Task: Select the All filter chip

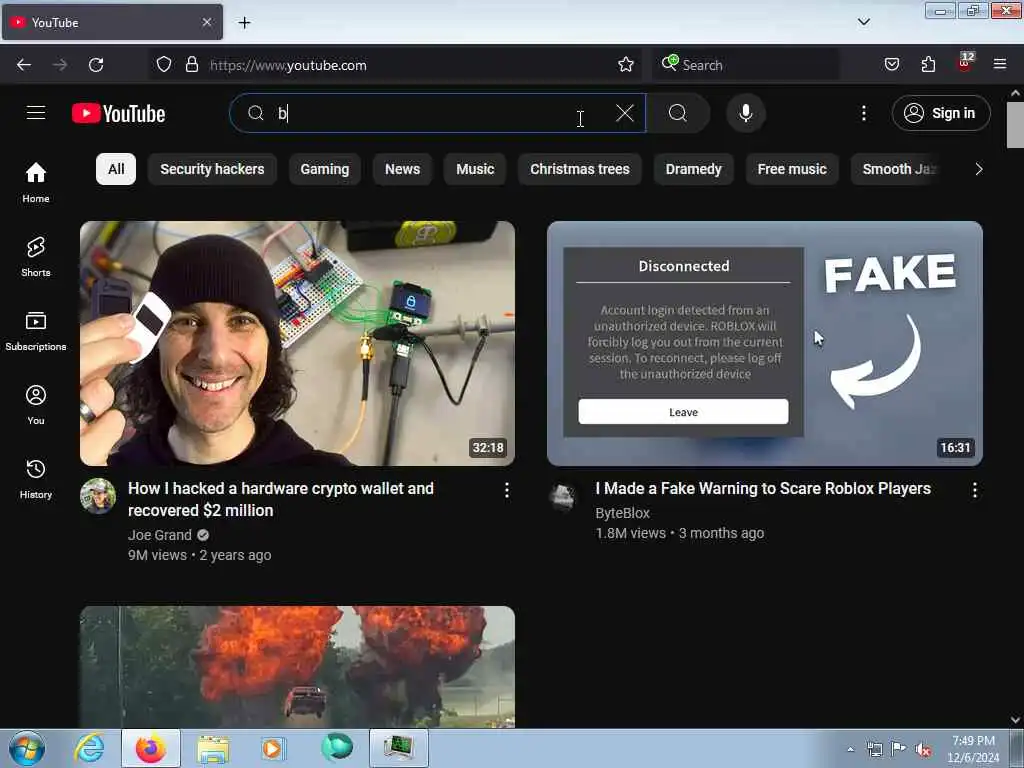Action: click(x=116, y=169)
